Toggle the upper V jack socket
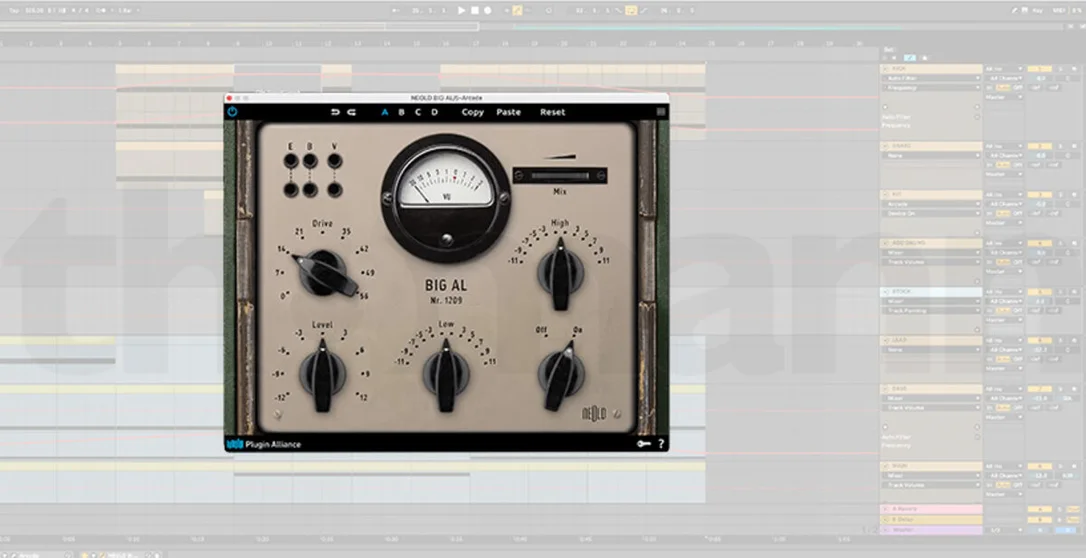 (335, 161)
